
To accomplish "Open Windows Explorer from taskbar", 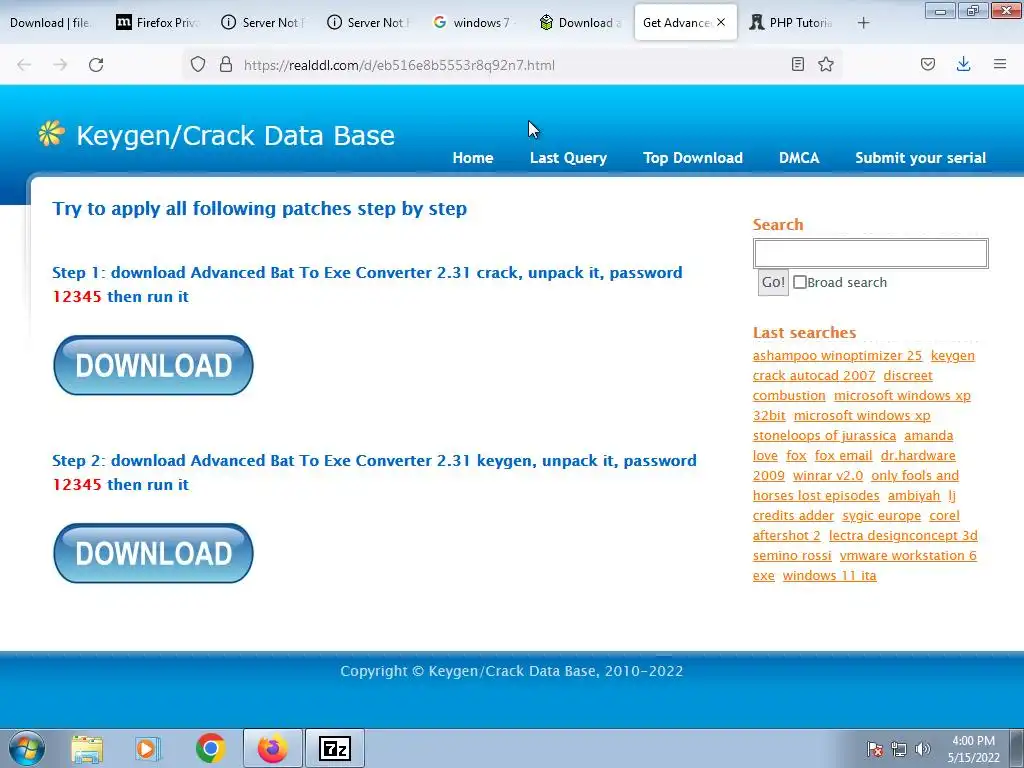I will (x=87, y=749).
